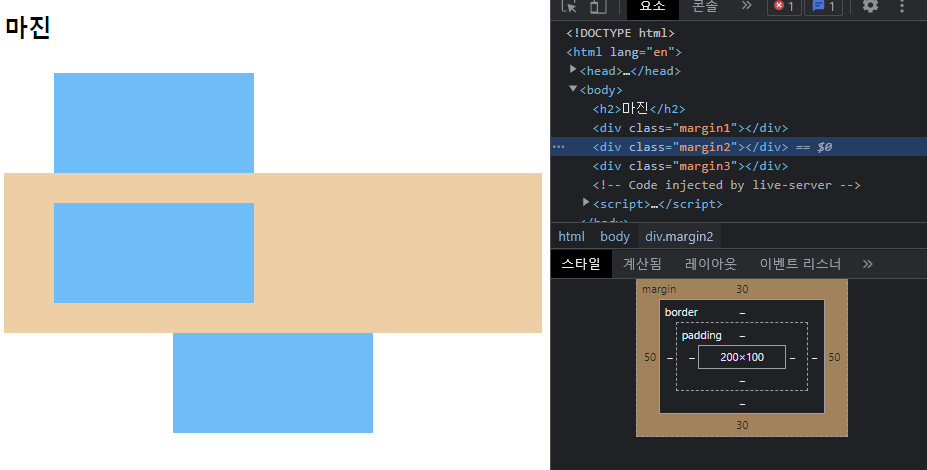Expand the script element
This screenshot has height=470, width=927.
pos(586,203)
